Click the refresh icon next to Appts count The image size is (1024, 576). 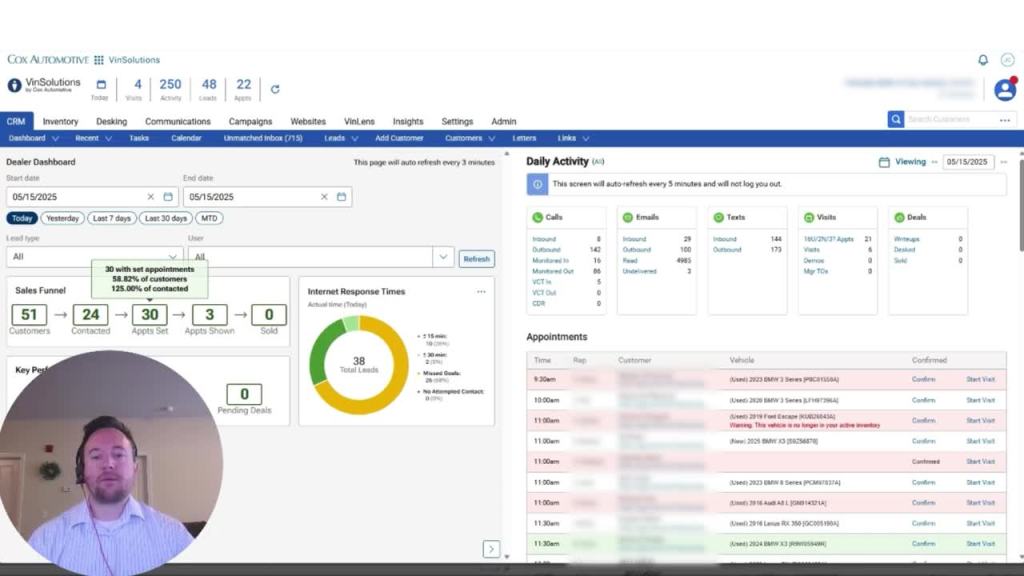pos(275,89)
